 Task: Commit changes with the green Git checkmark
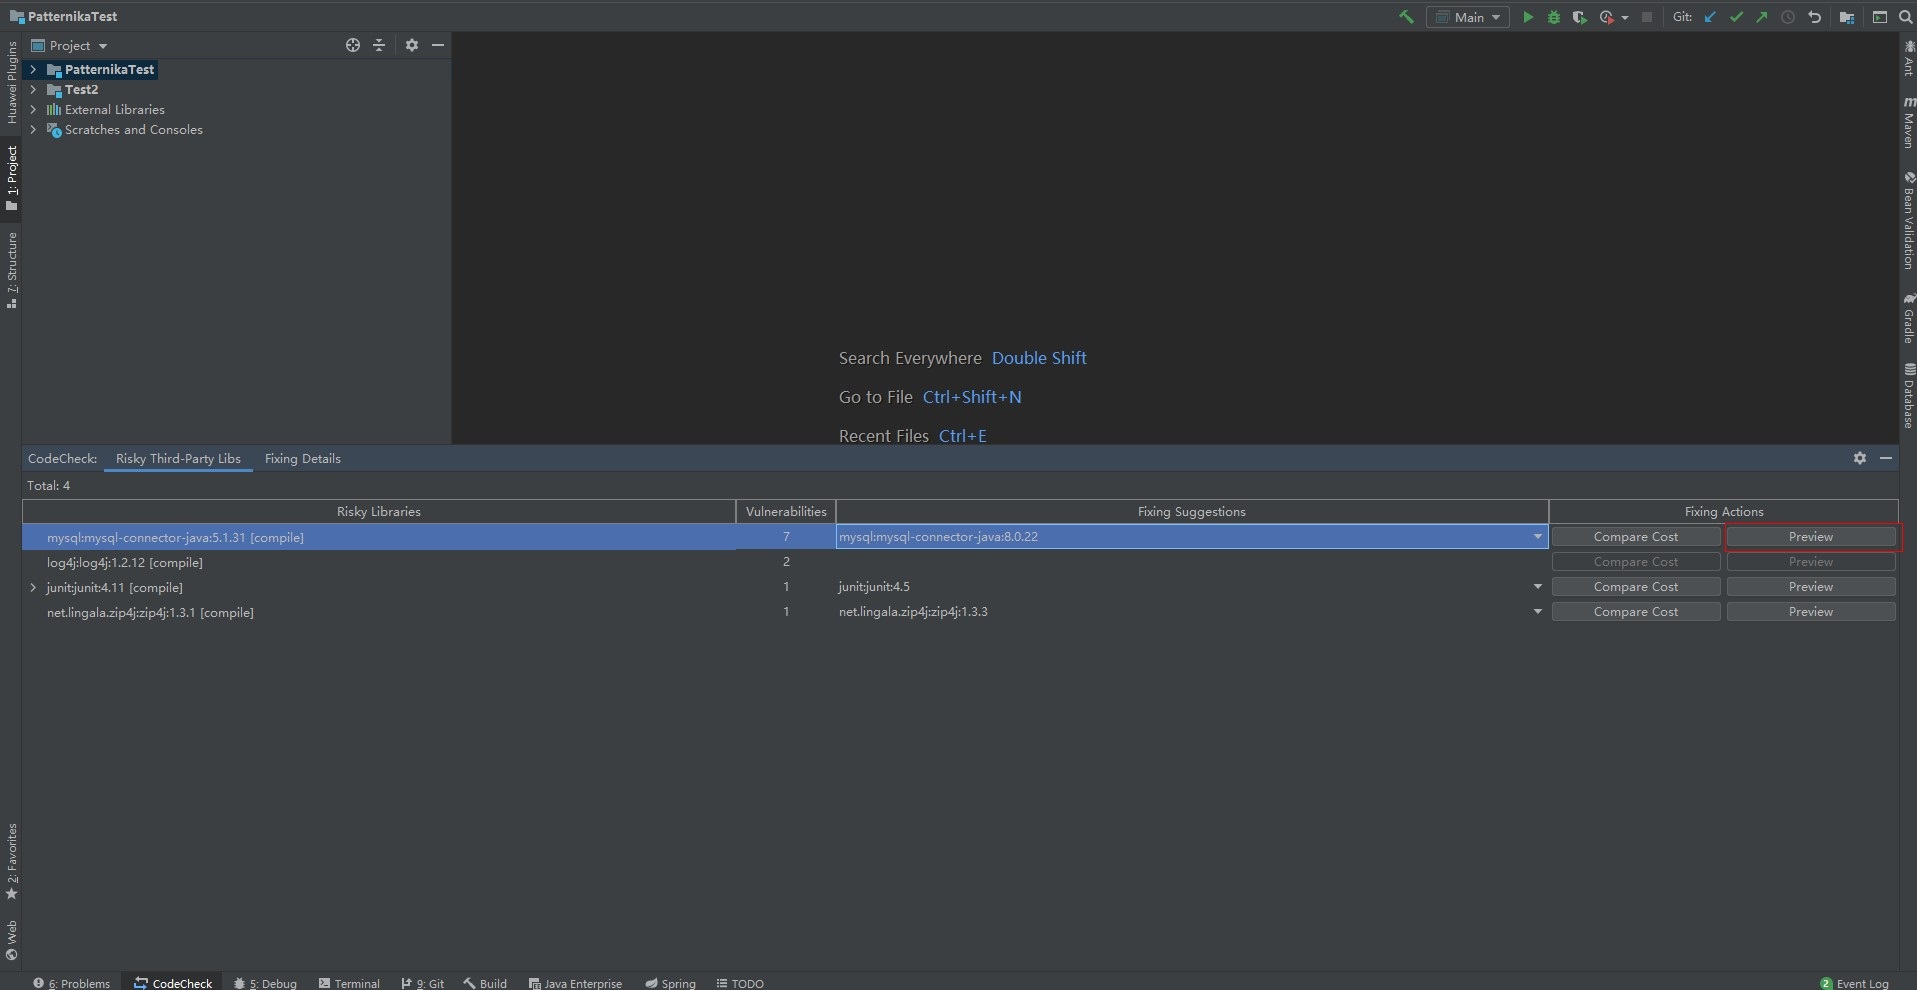[1736, 17]
